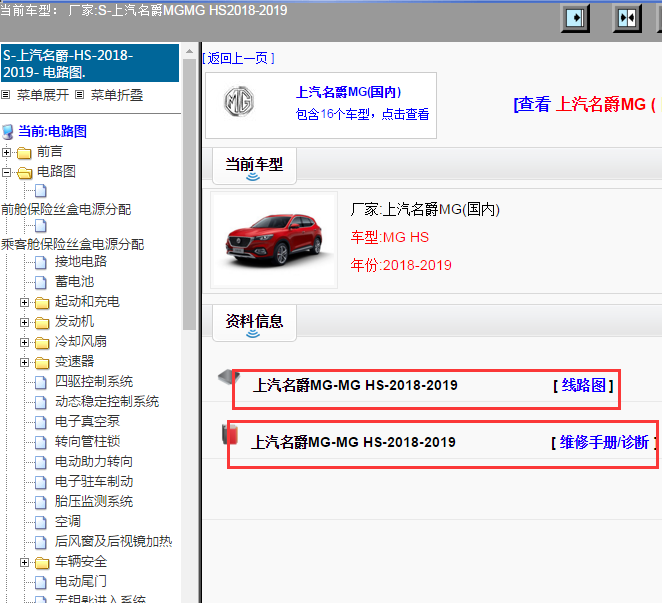Open 乘客舱保险丝盒电源分配 tree item
The height and width of the screenshot is (603, 662).
click(72, 244)
